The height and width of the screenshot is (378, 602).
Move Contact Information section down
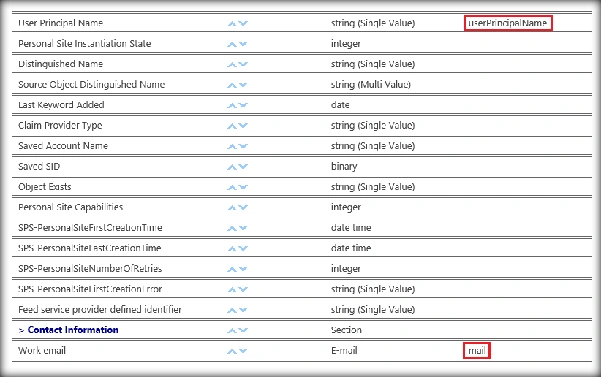tap(243, 330)
